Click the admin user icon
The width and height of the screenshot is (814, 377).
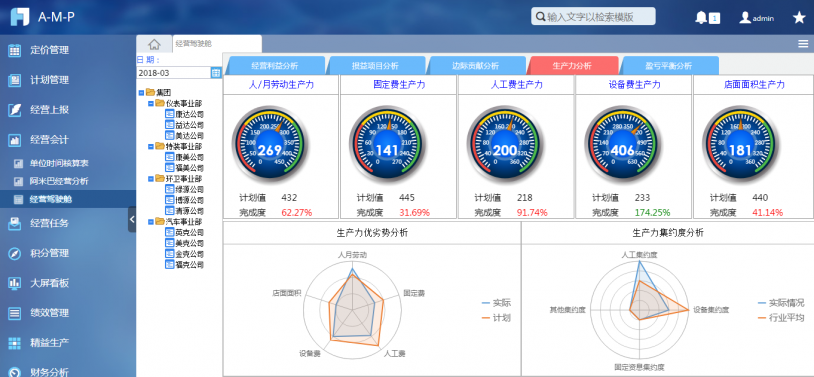pyautogui.click(x=745, y=18)
